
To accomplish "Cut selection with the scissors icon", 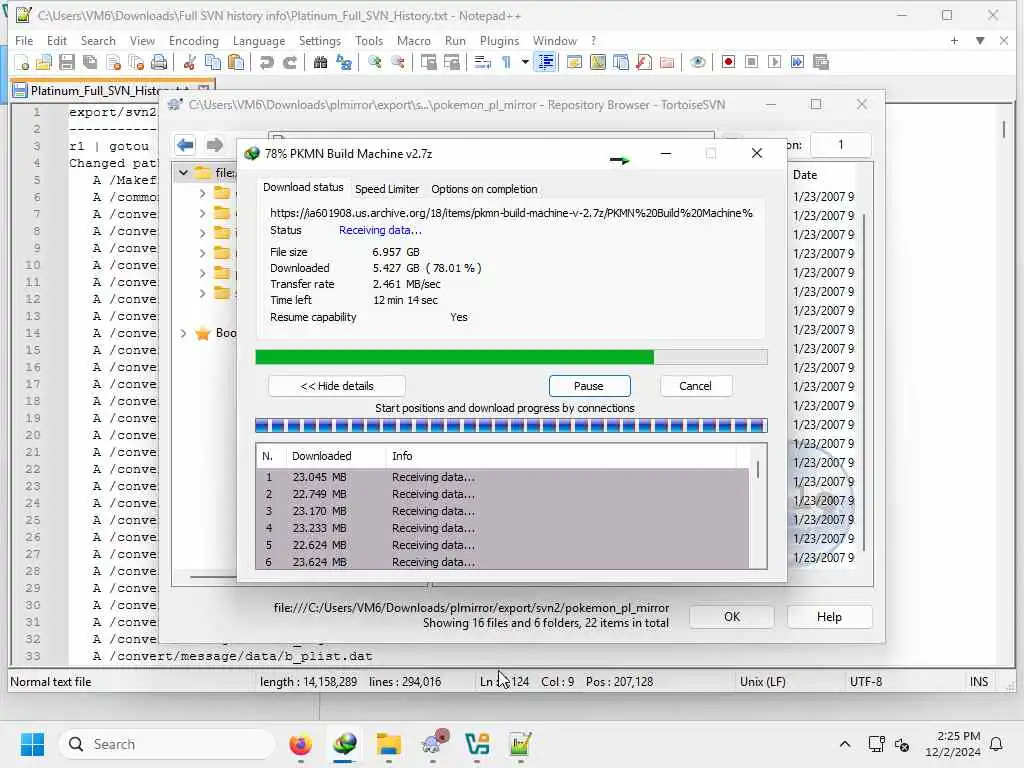I will pyautogui.click(x=190, y=63).
